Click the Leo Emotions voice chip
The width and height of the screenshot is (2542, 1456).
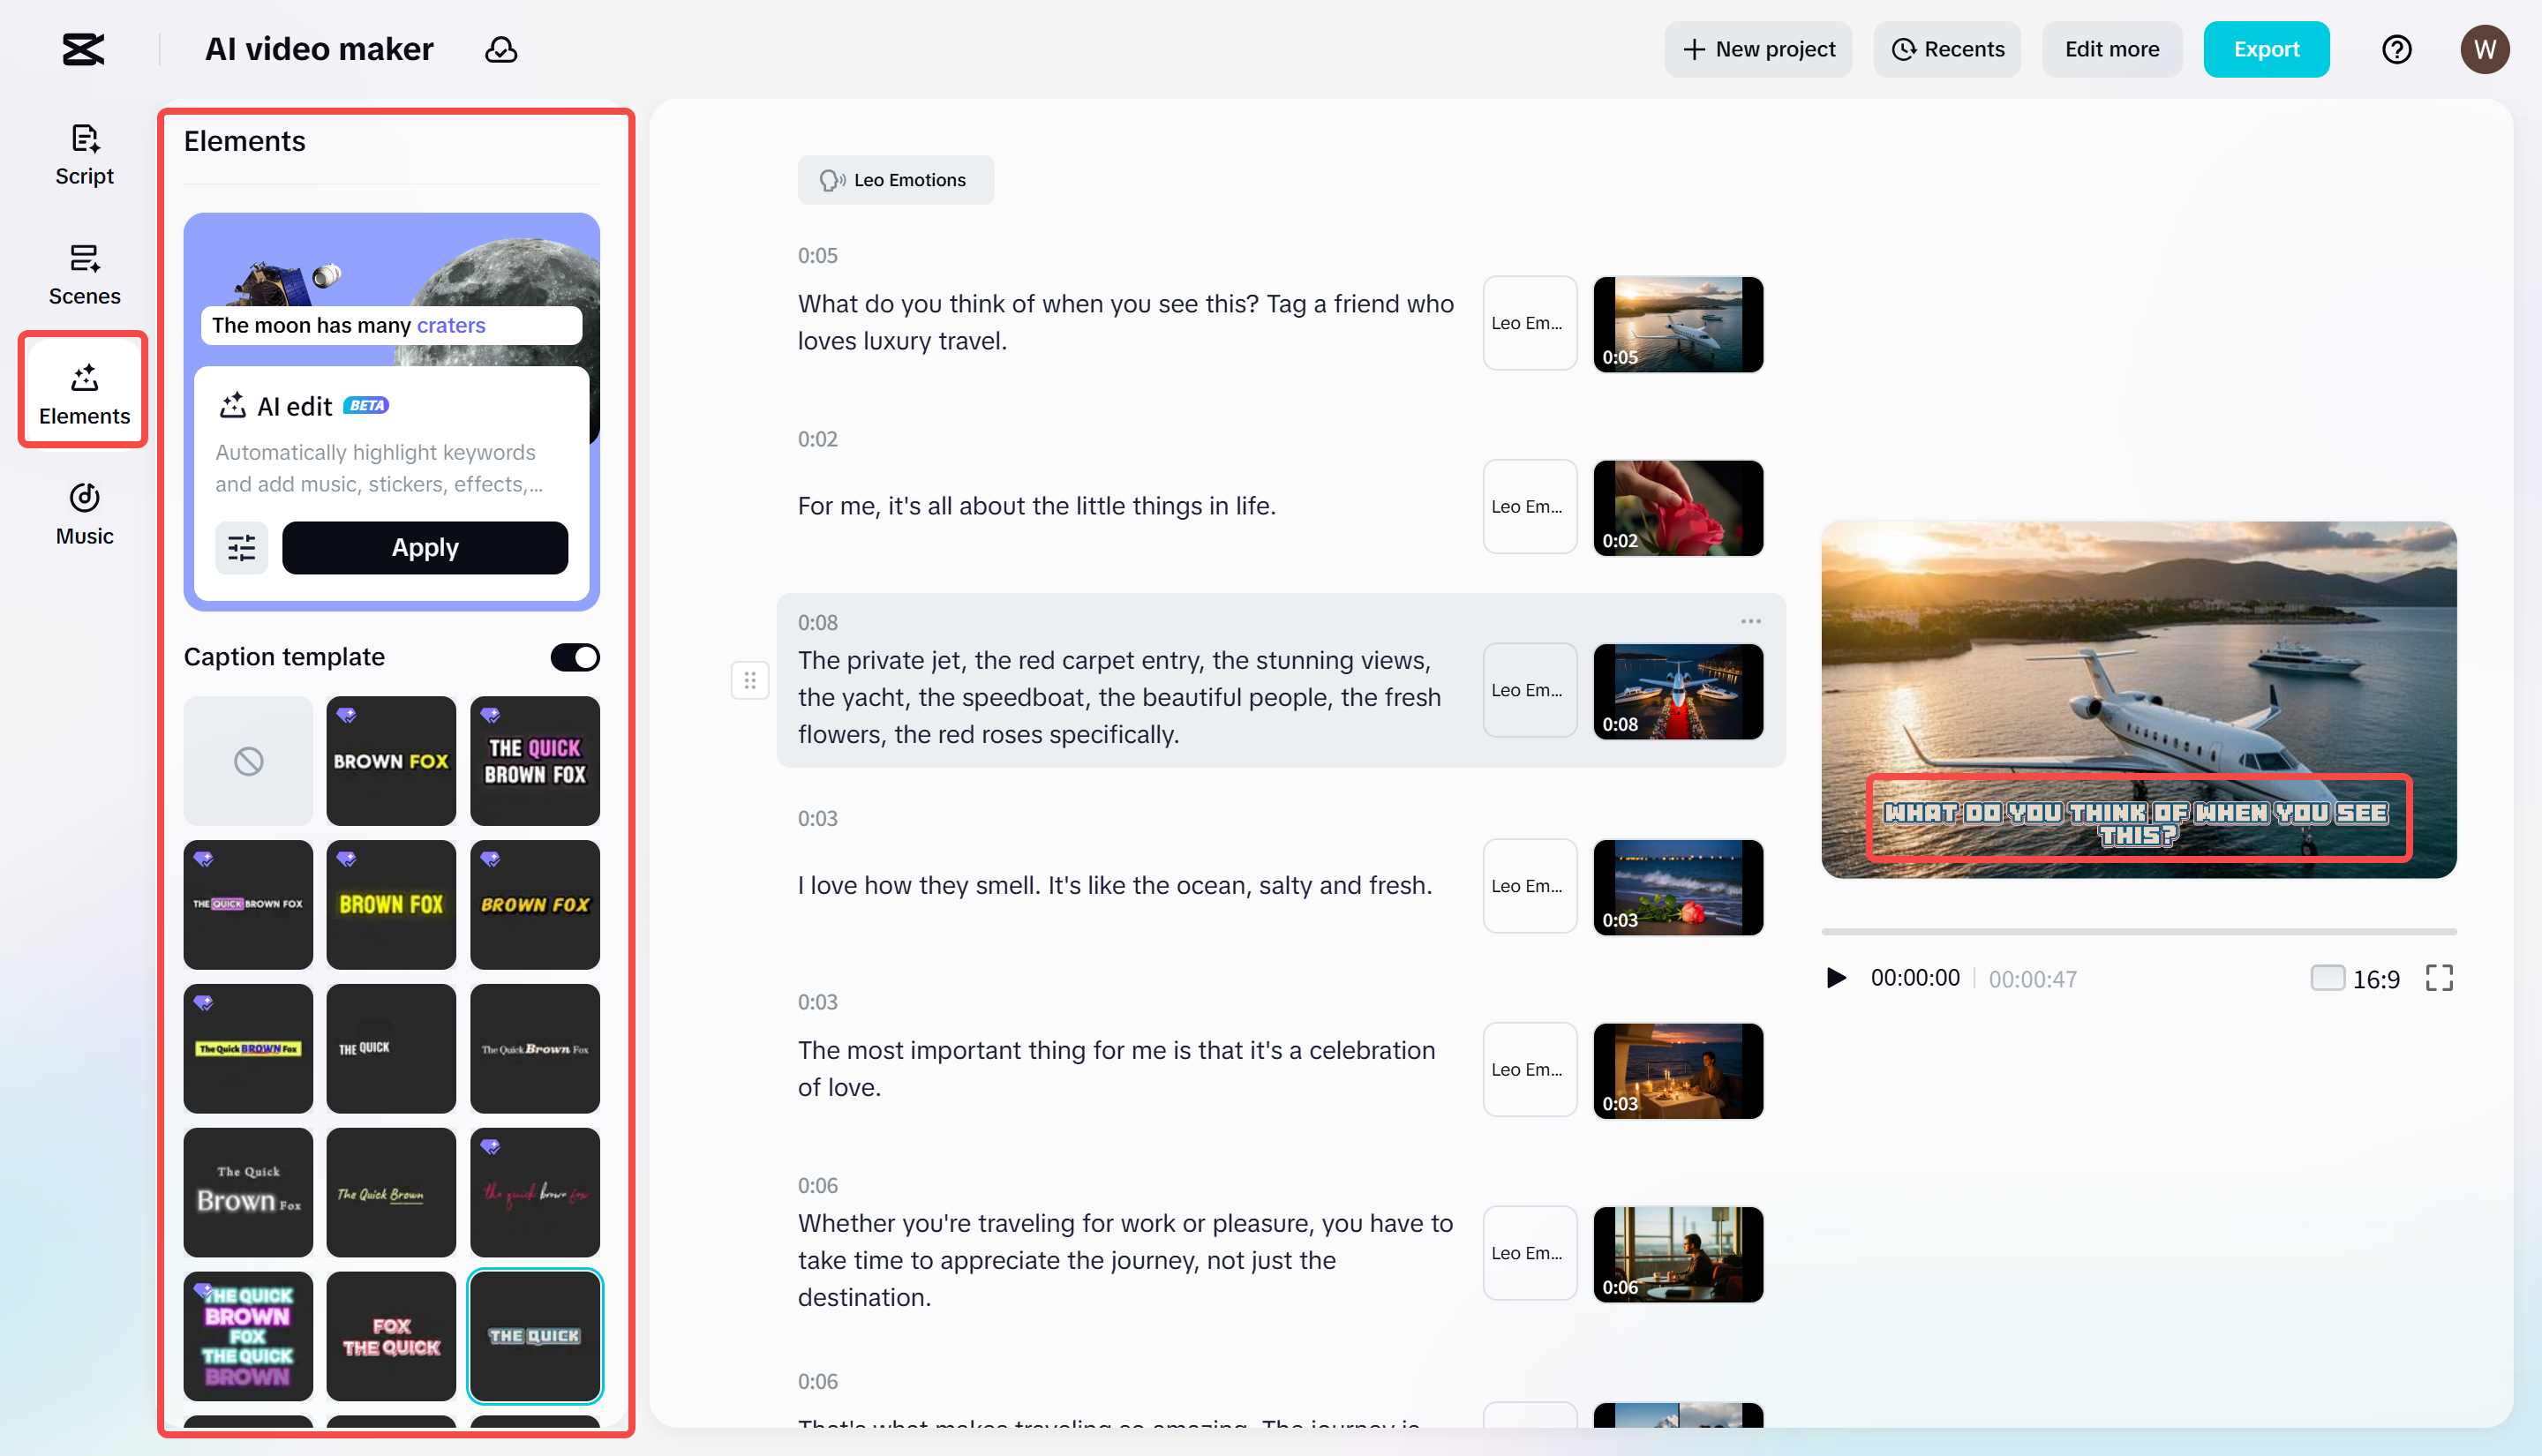point(895,180)
